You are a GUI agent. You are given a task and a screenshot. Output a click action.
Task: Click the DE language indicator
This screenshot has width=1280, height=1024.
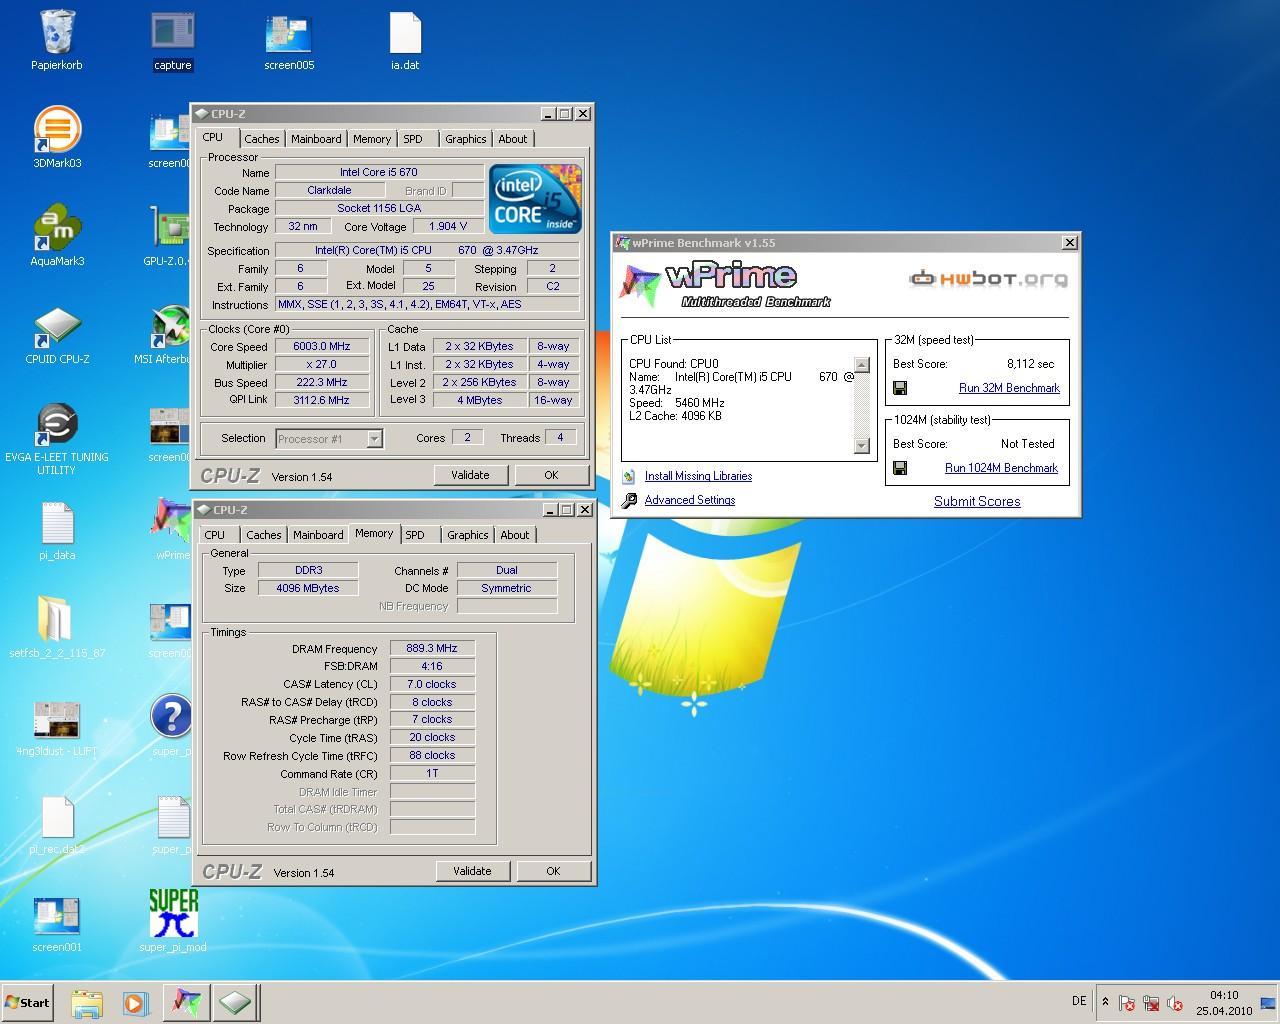pos(1079,1001)
